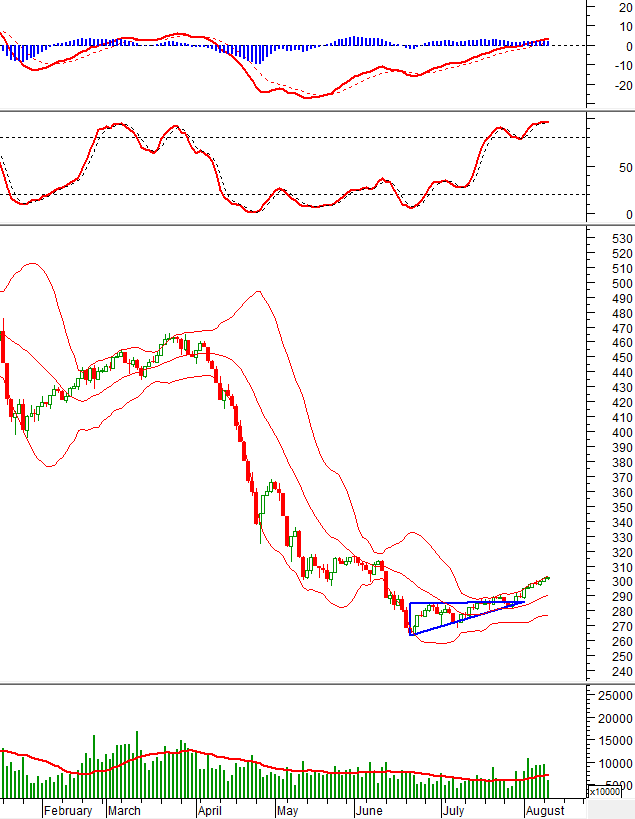Screen dimensions: 635x819
Task: Click the 250 price axis label
Action: (621, 657)
